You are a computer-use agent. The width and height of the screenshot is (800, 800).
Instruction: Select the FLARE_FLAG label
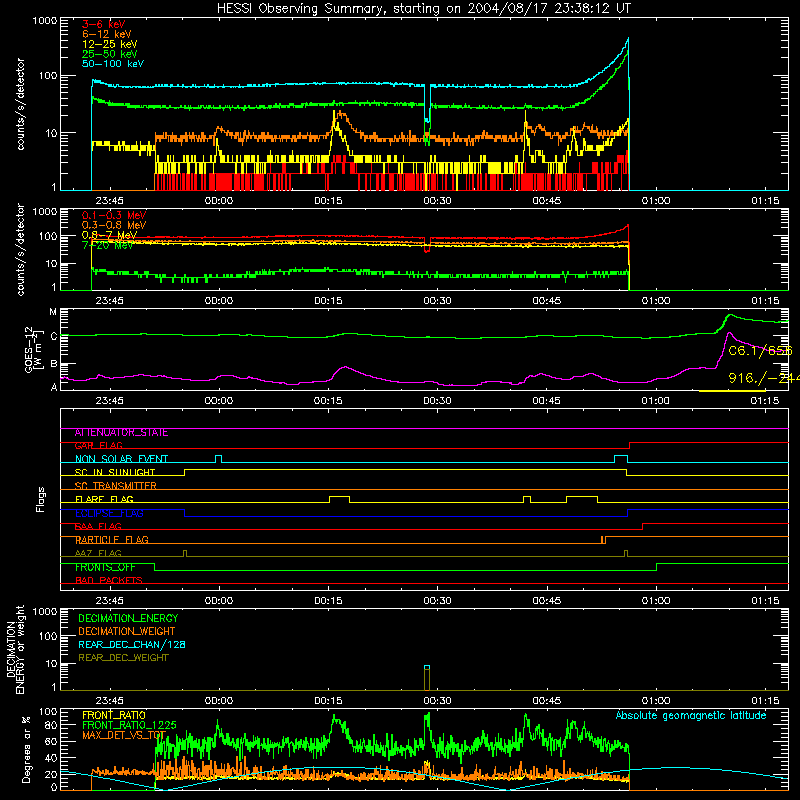[104, 499]
